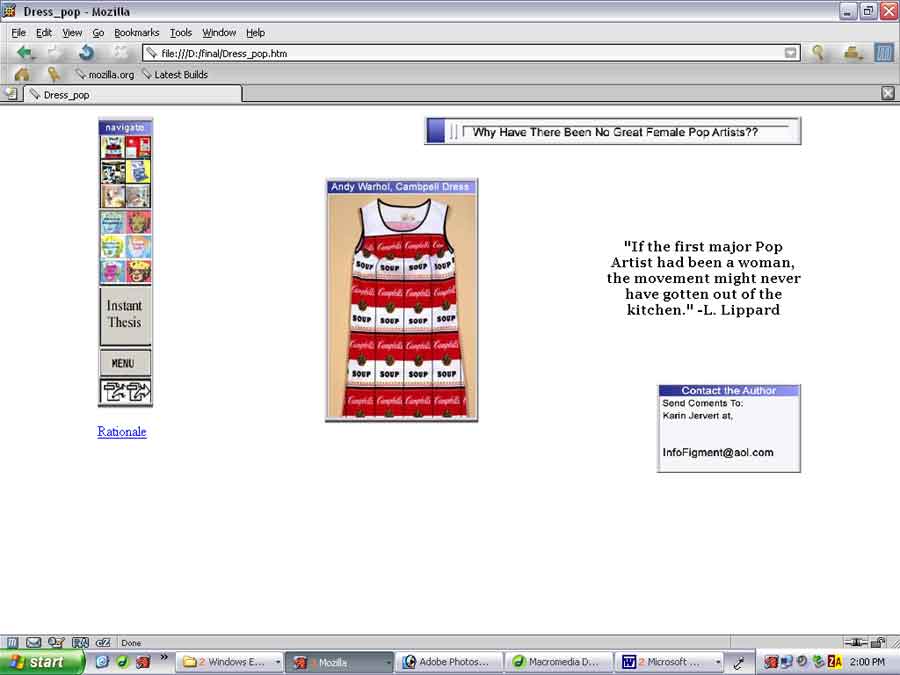Click the Print icon in toolbar
Viewport: 900px width, 675px height.
coord(852,53)
